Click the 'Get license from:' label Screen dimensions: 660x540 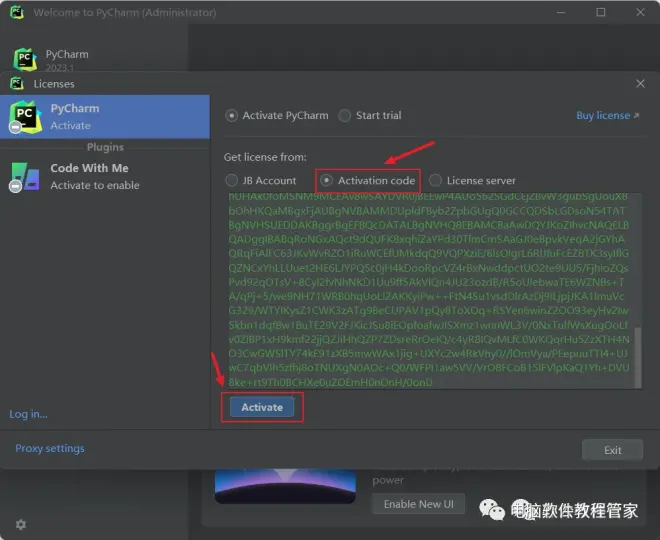click(265, 157)
